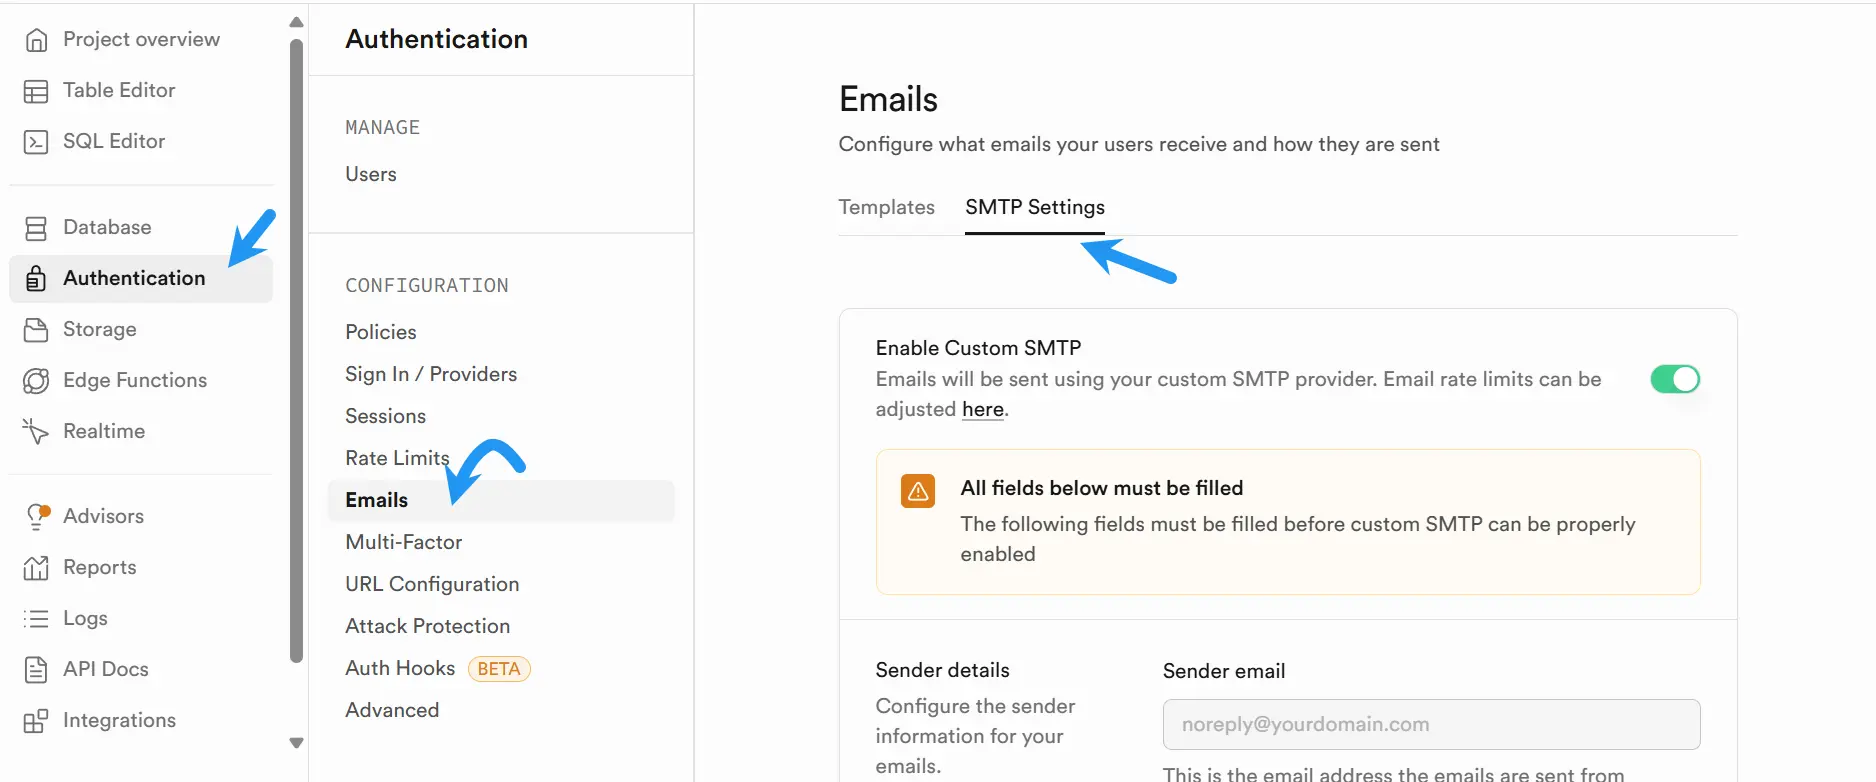1876x782 pixels.
Task: Go to Auth Hooks BETA page
Action: click(437, 668)
